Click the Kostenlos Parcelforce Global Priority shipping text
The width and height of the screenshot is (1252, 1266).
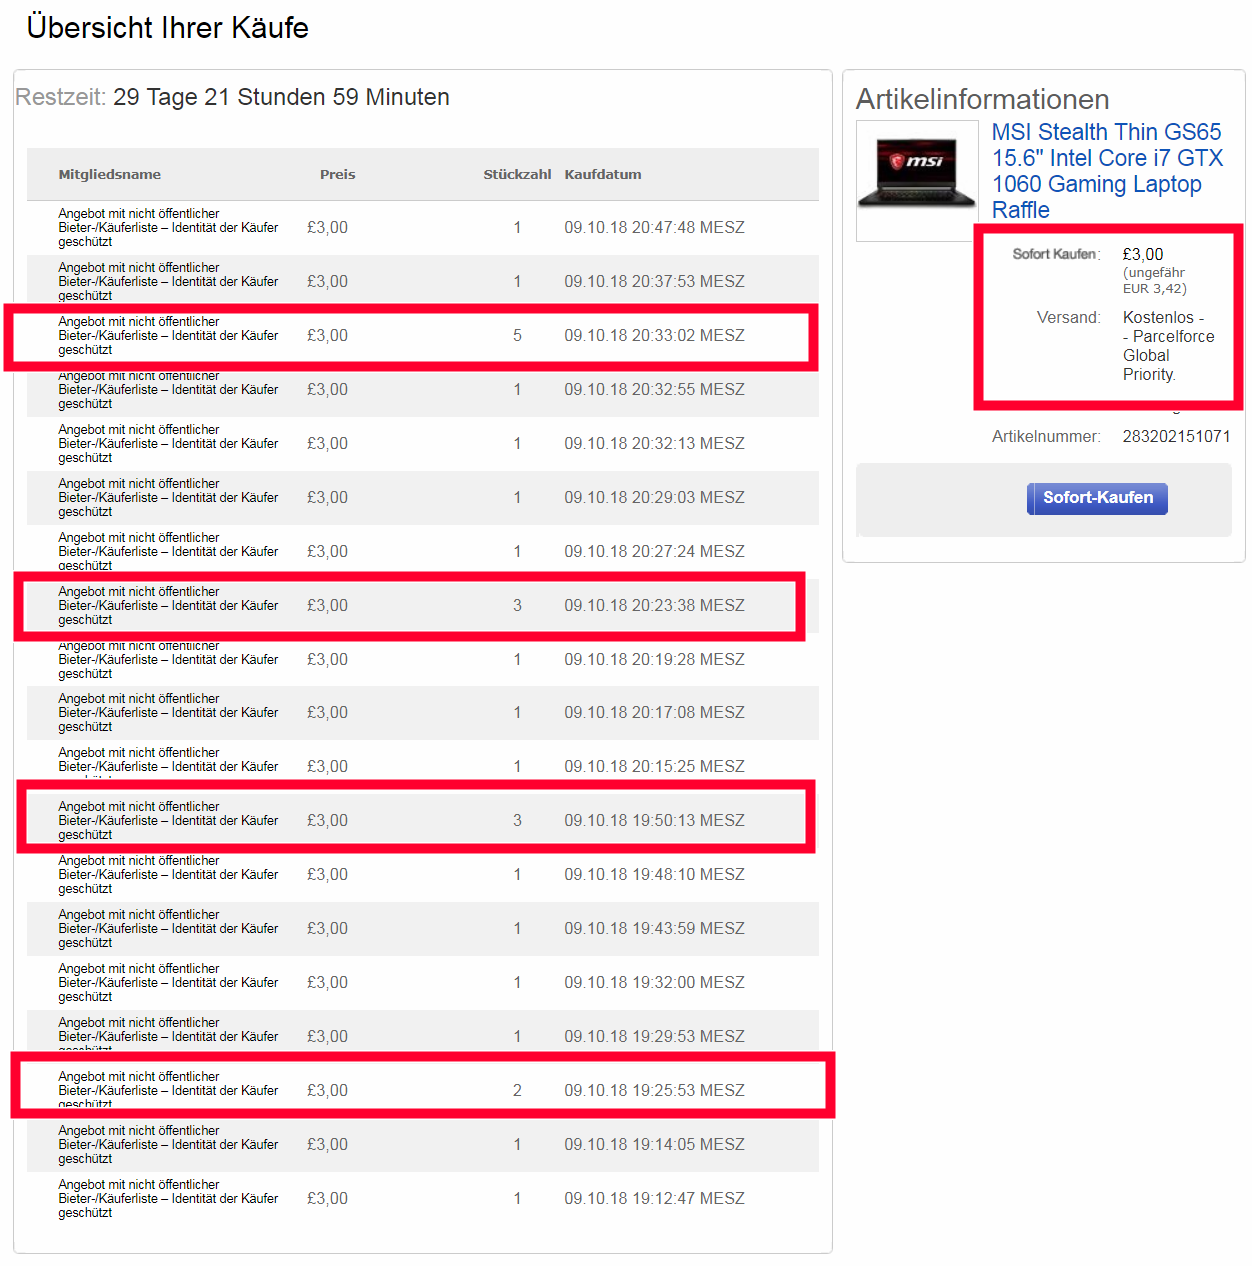pyautogui.click(x=1169, y=346)
